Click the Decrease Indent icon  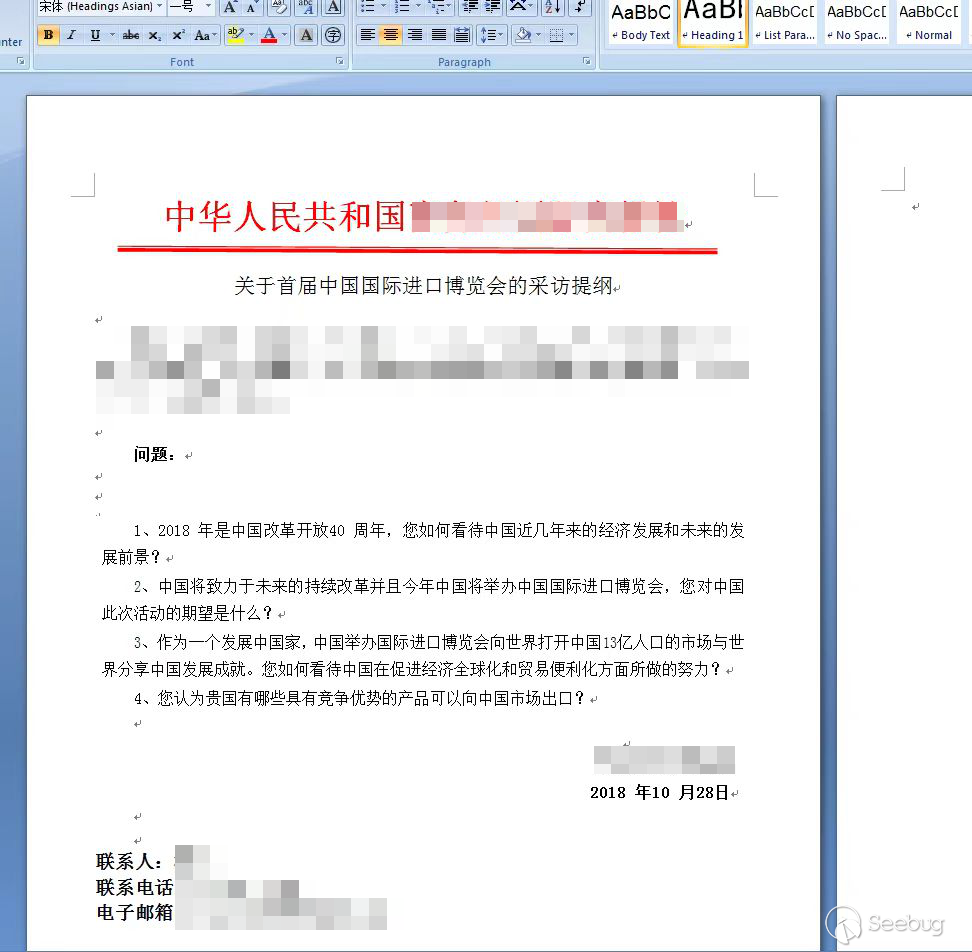coord(471,7)
